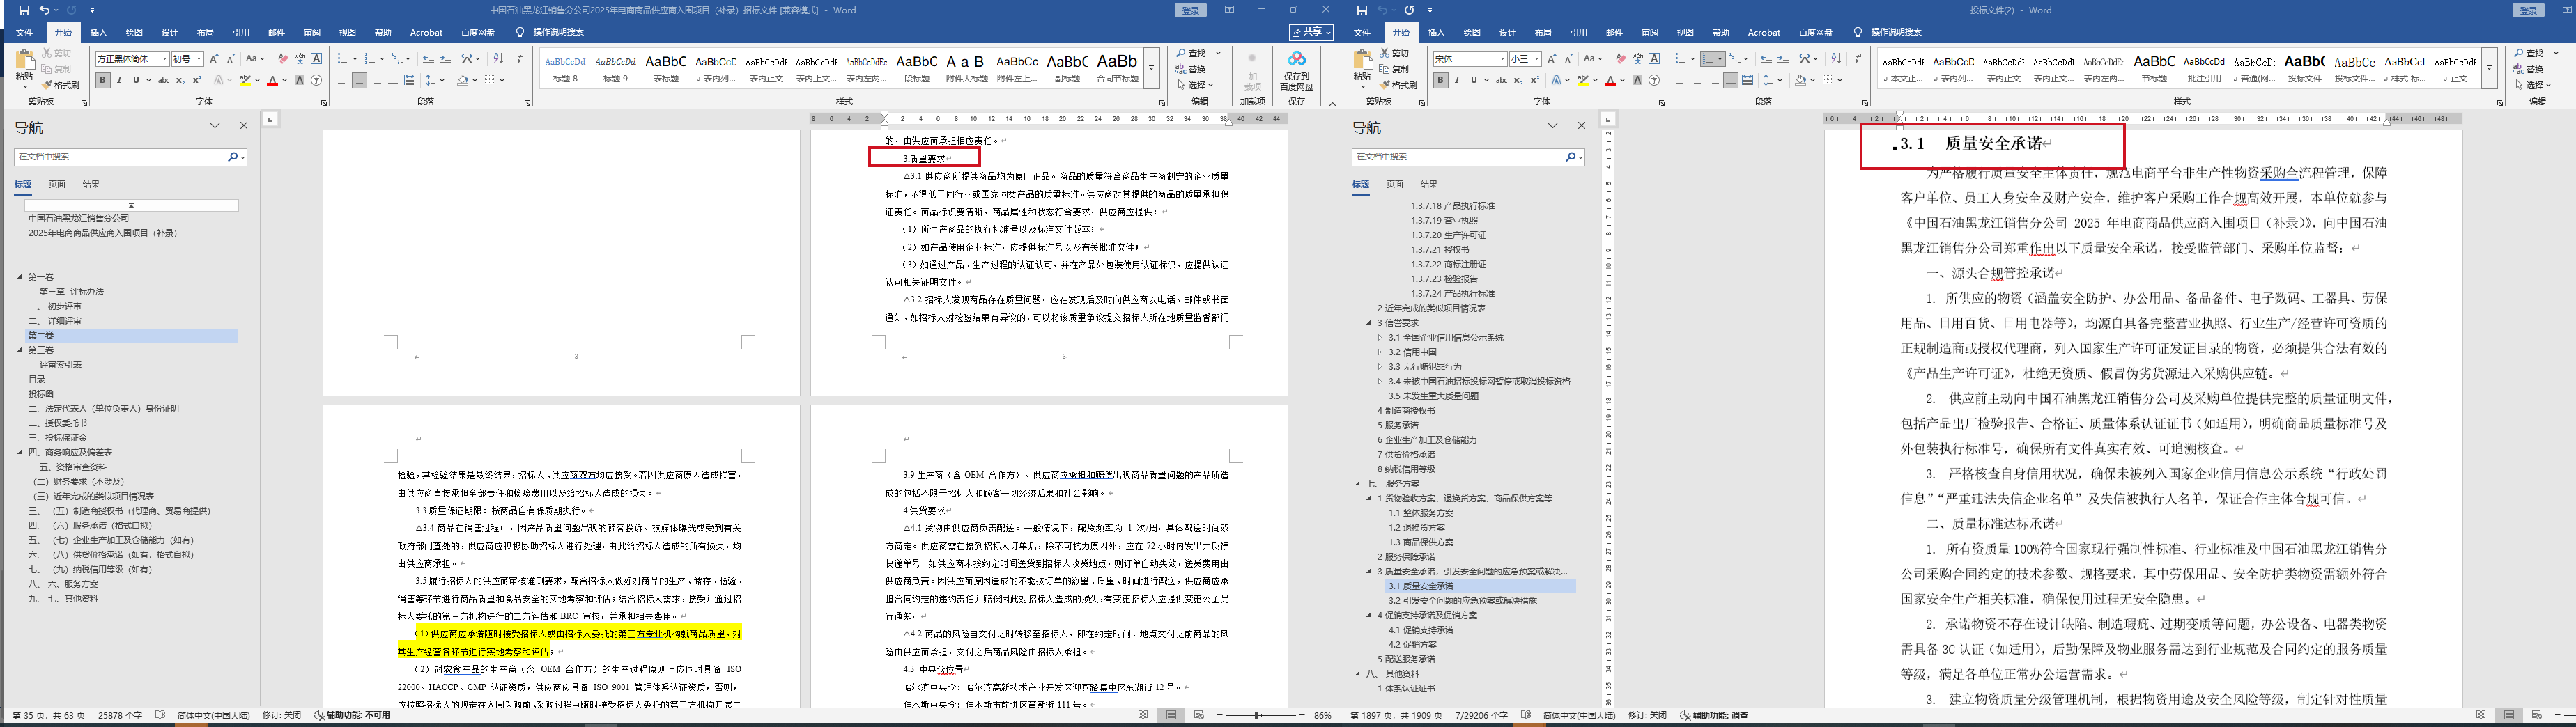
Task: Undo last action in left Word window
Action: [43, 10]
